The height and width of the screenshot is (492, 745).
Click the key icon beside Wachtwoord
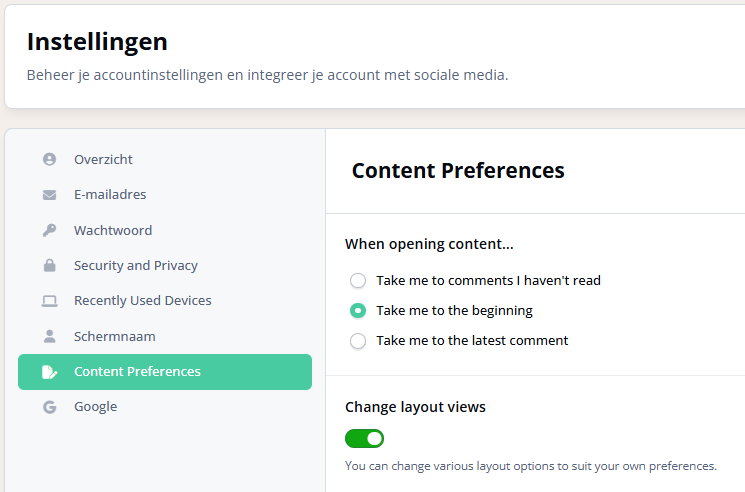click(49, 230)
